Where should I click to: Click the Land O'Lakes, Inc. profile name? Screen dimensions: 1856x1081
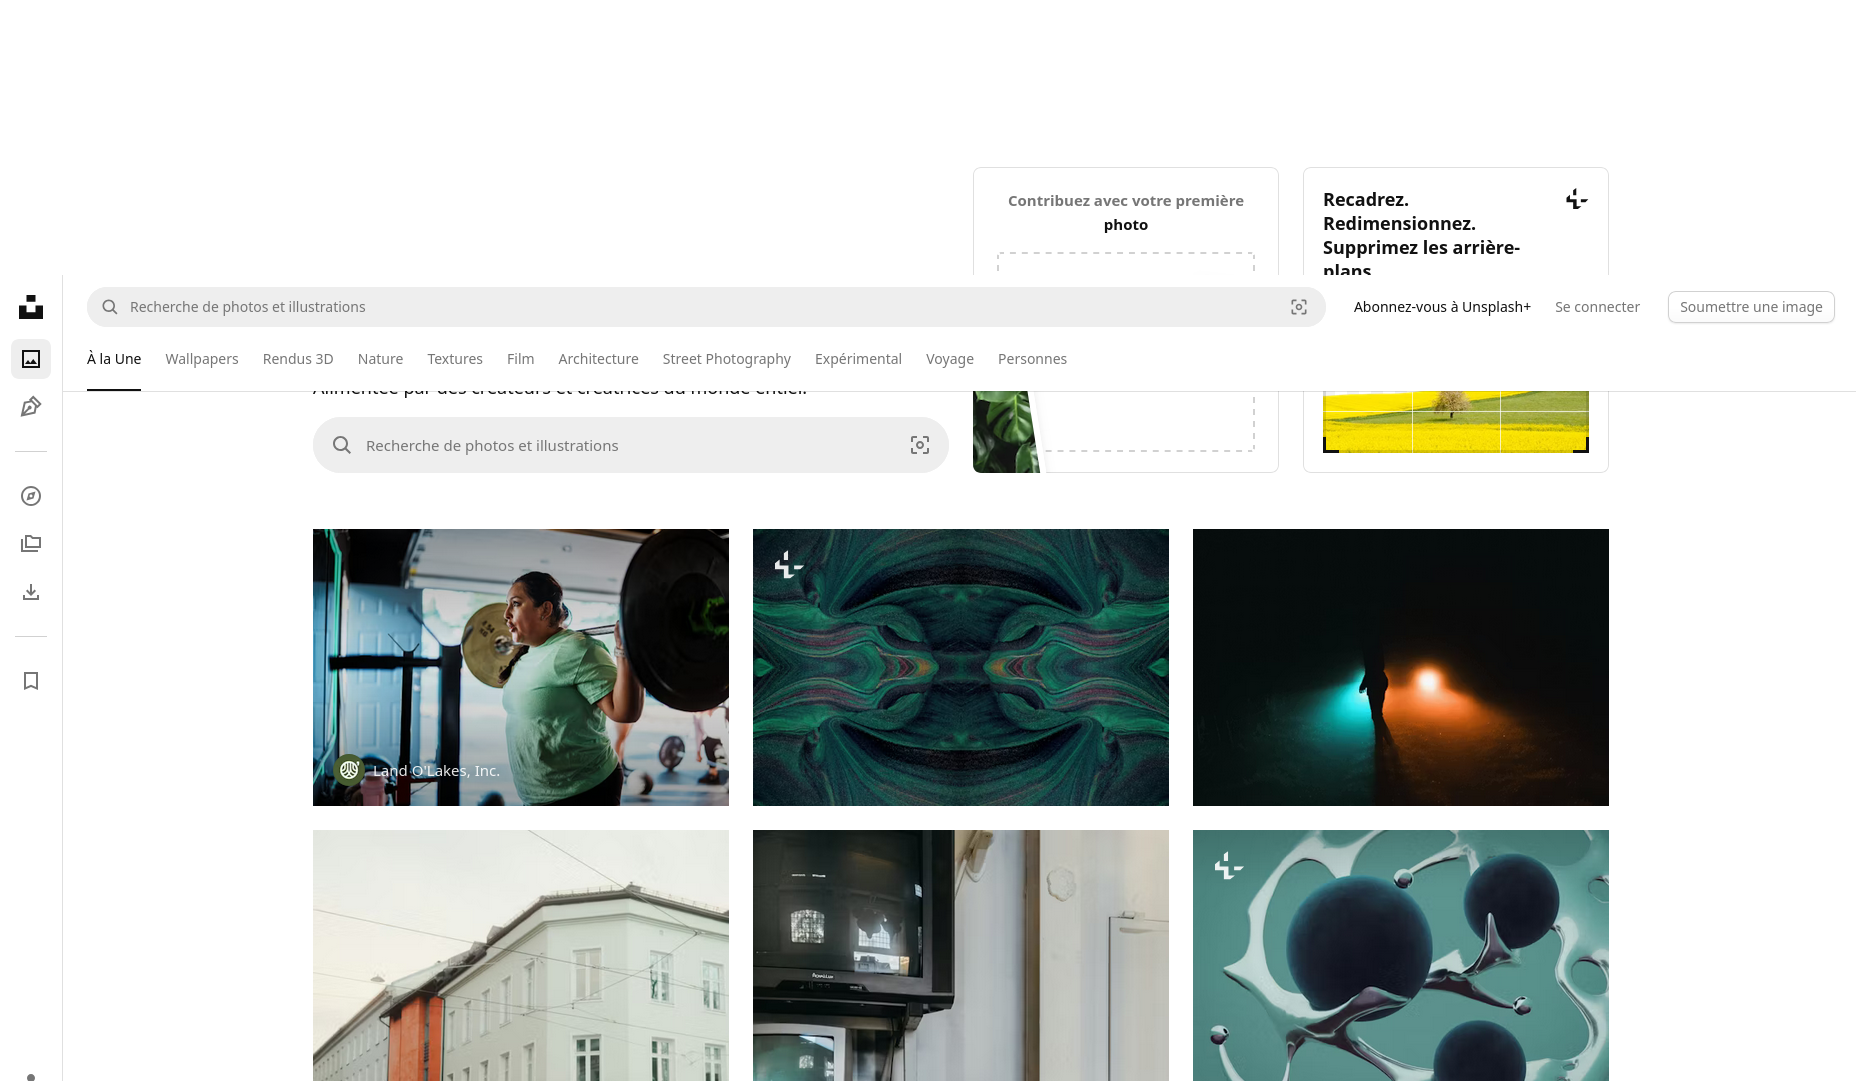click(436, 771)
